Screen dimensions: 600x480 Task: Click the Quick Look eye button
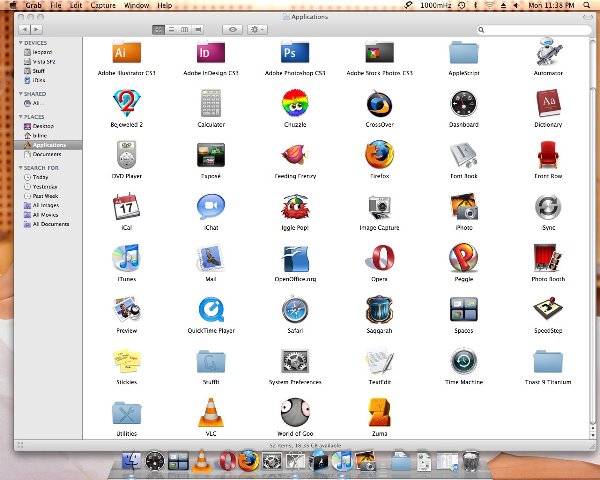[232, 29]
